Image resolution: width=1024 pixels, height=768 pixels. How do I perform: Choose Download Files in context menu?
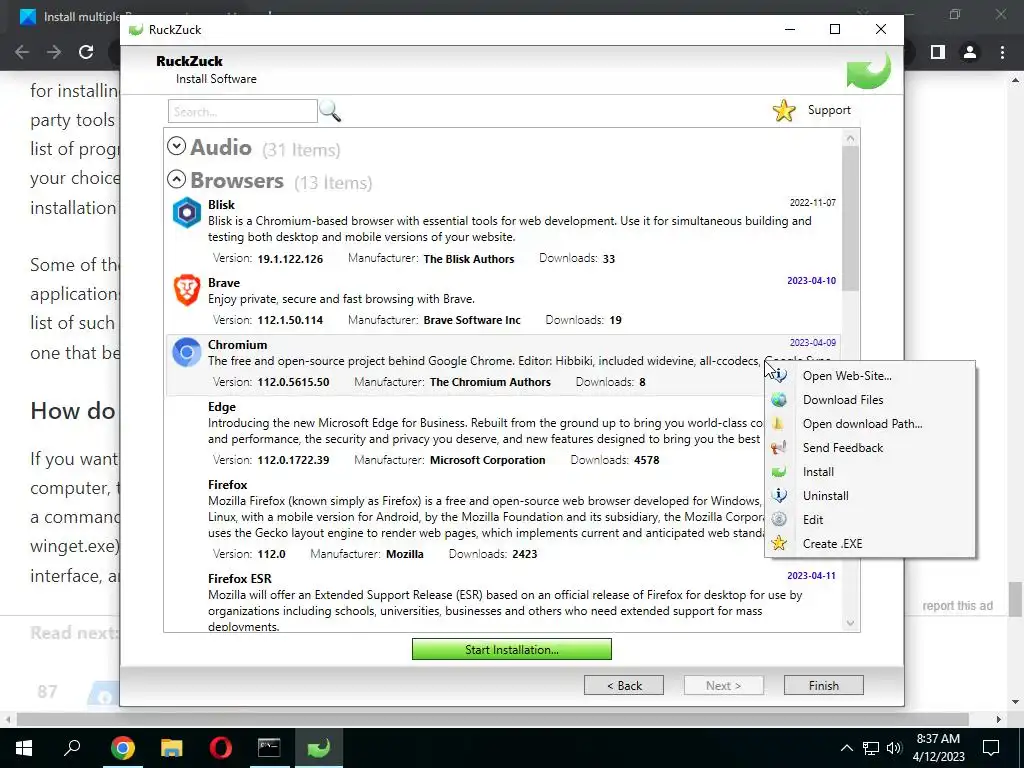pyautogui.click(x=843, y=400)
